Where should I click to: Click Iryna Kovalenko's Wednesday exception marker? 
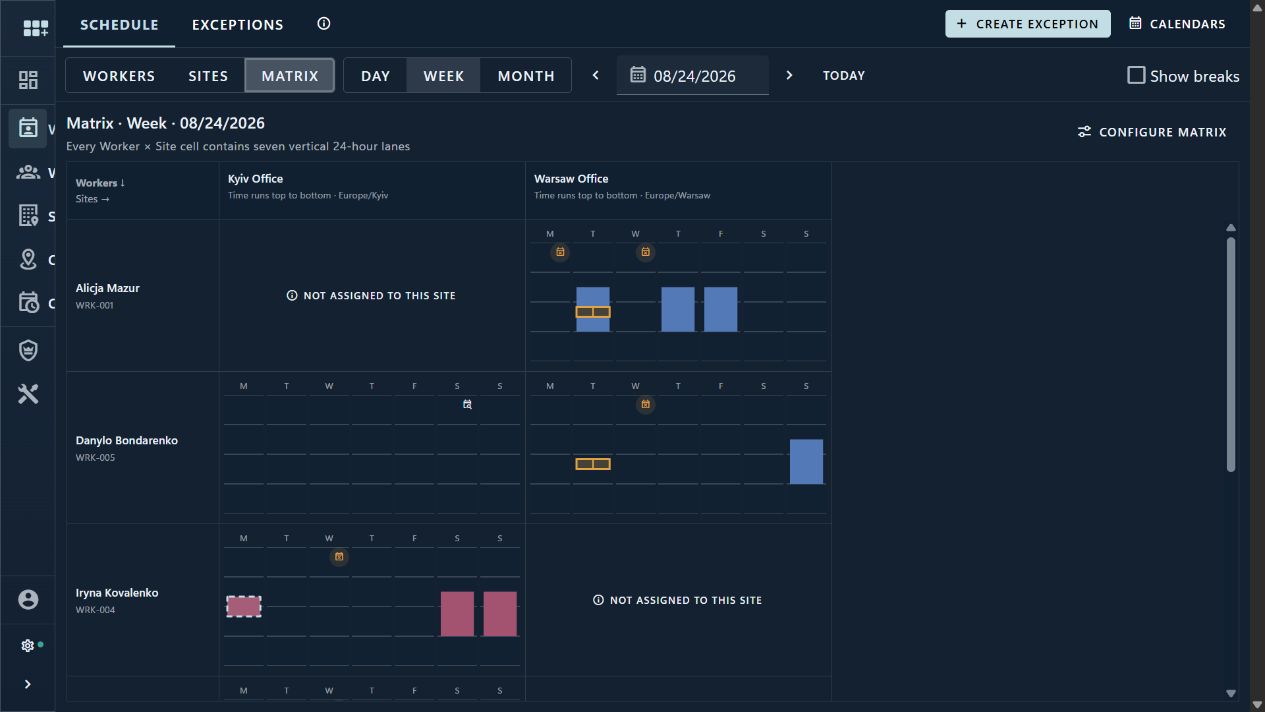[339, 556]
